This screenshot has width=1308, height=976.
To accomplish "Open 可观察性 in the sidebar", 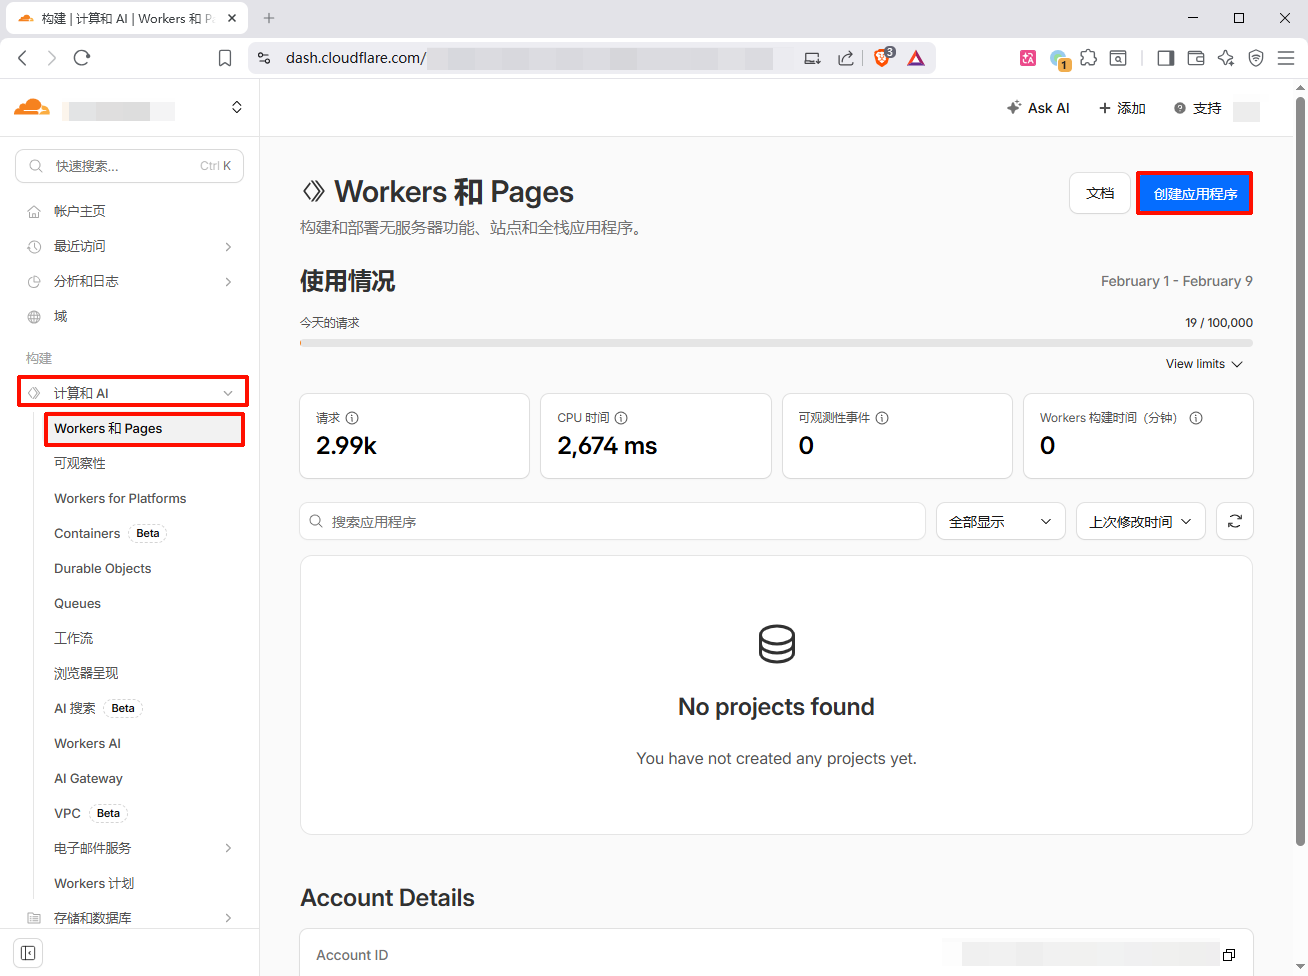I will click(x=80, y=463).
